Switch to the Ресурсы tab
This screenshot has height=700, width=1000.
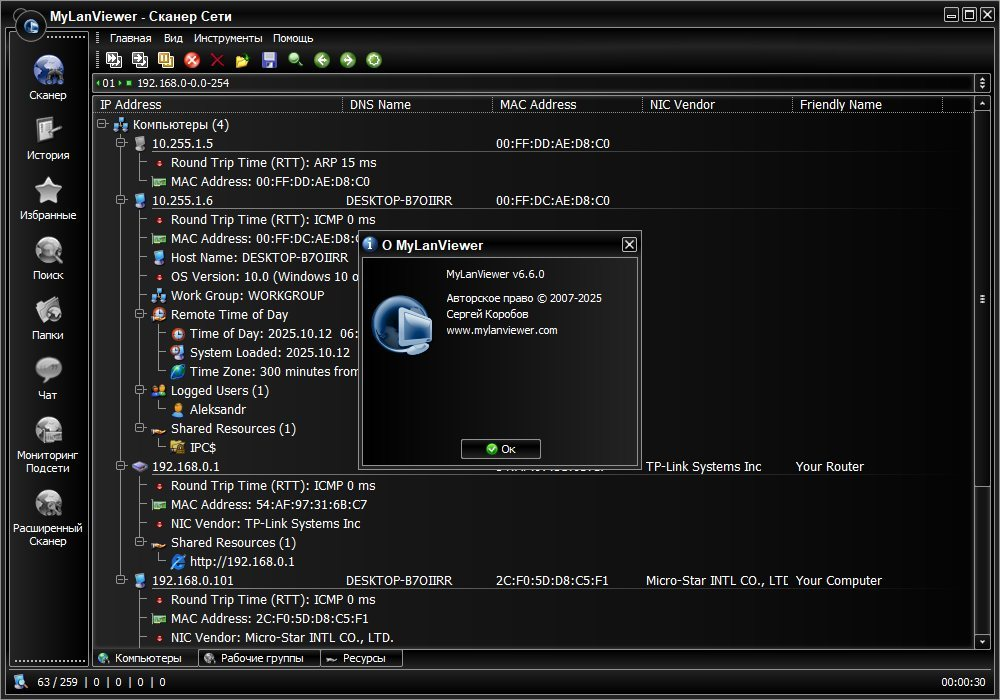pyautogui.click(x=362, y=658)
